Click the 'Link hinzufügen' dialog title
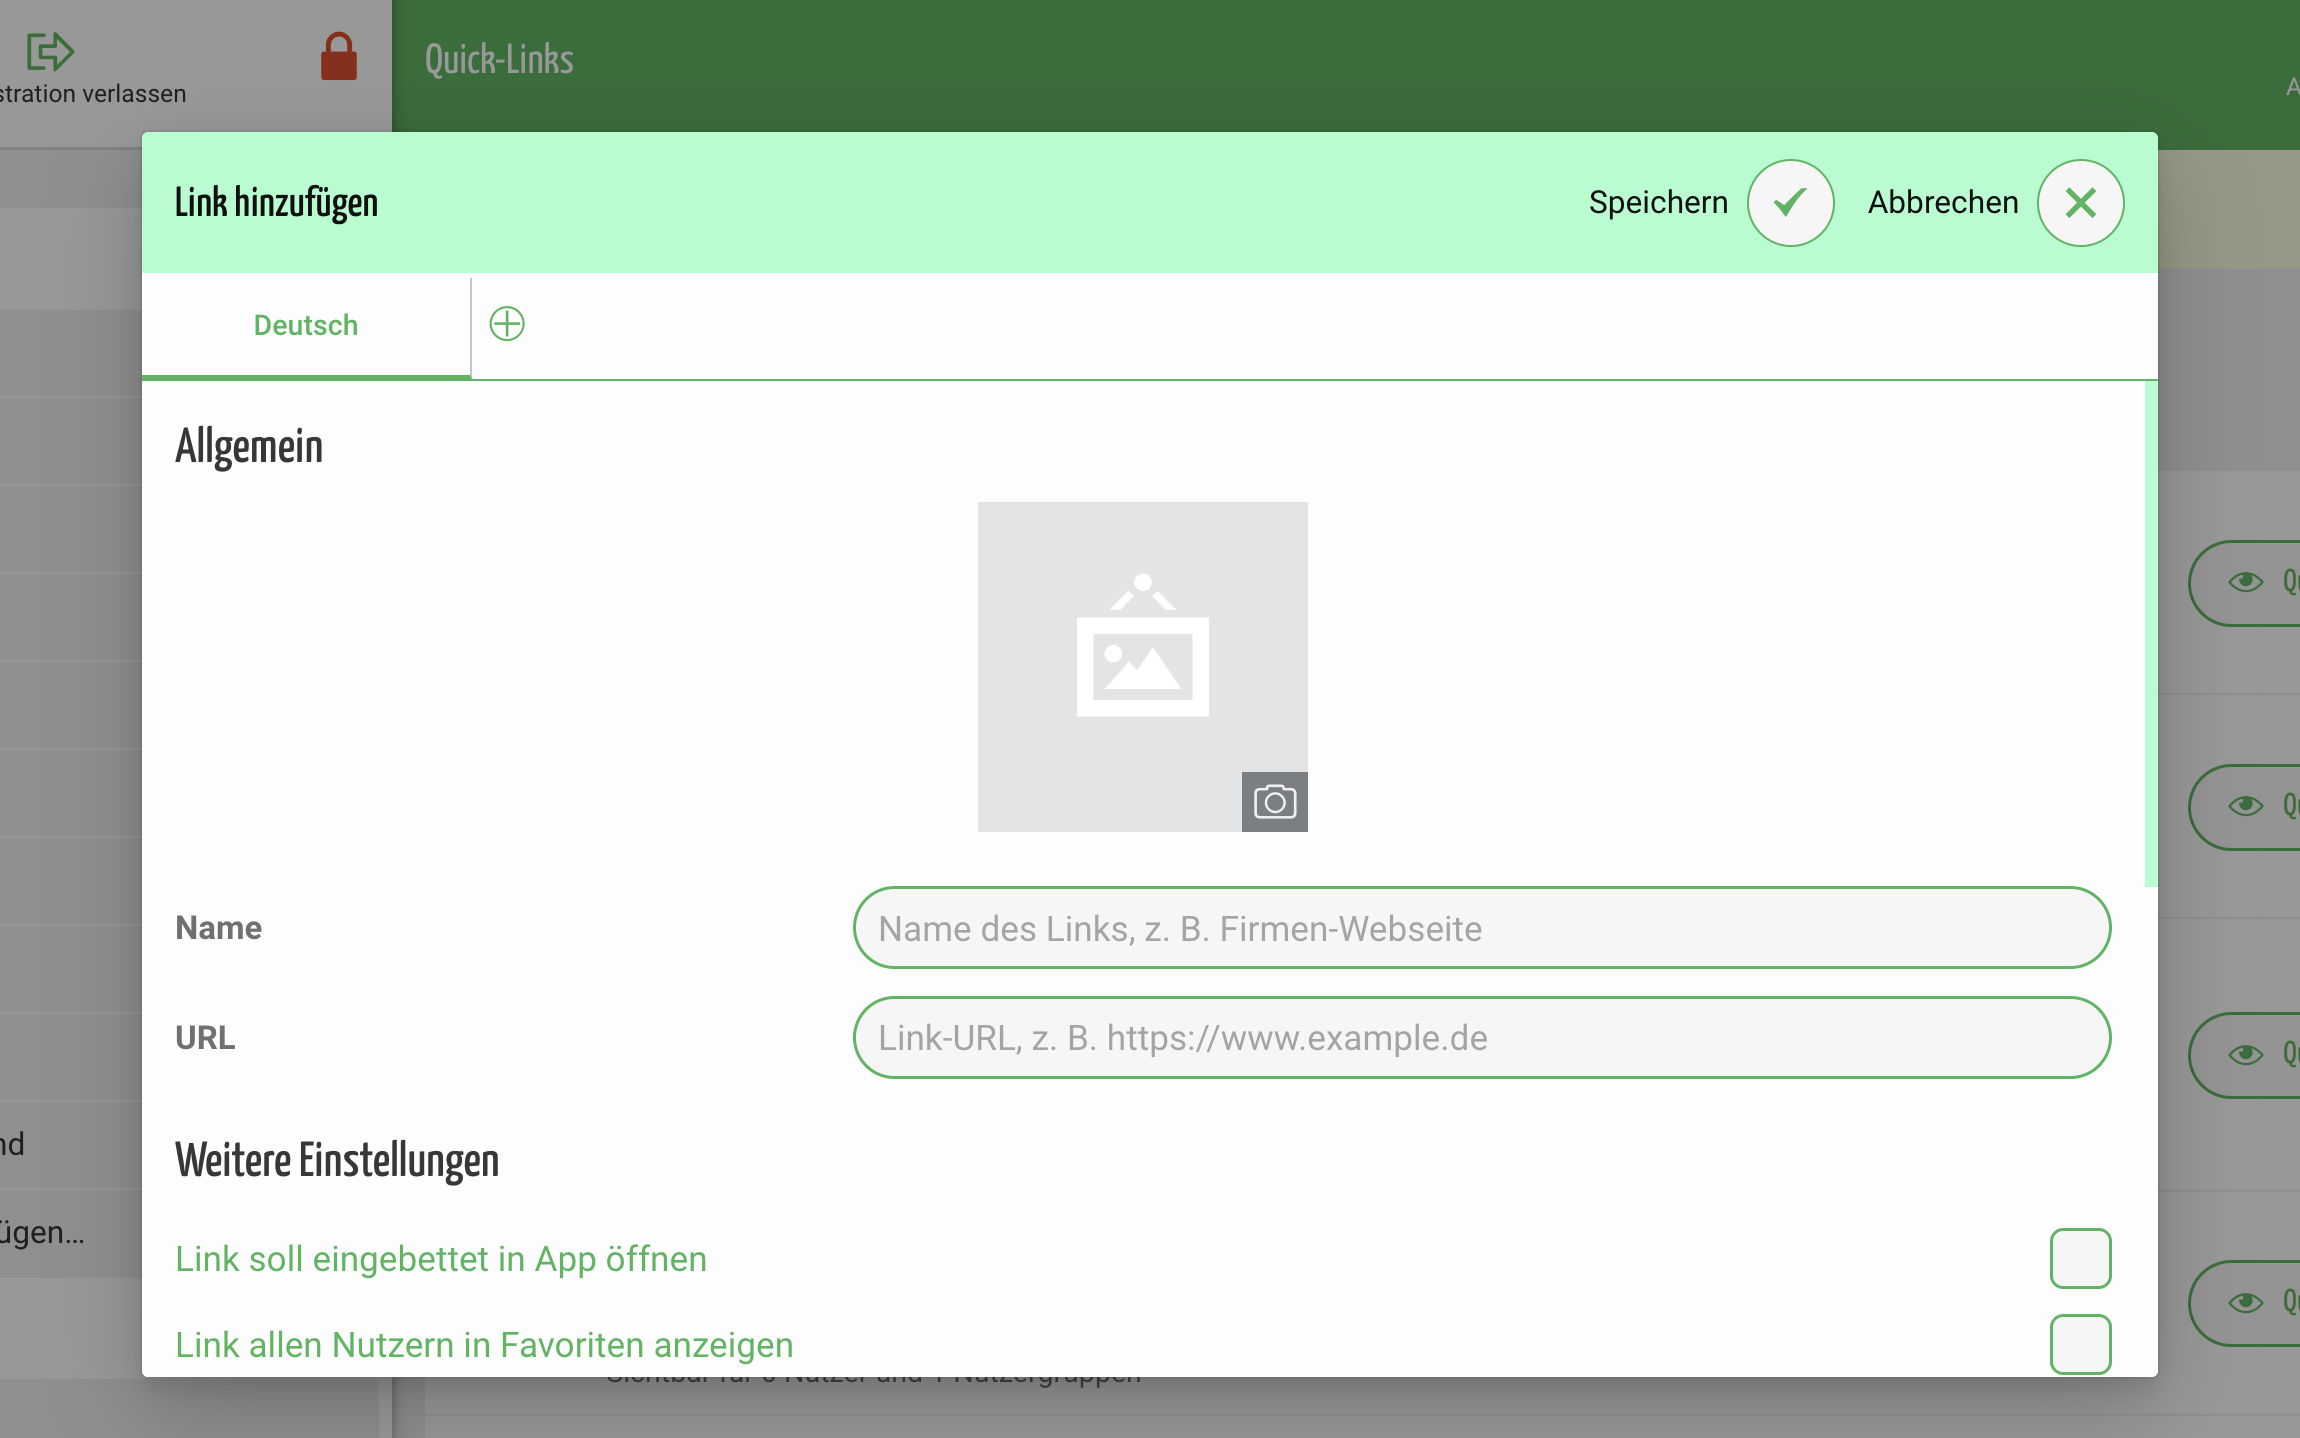The height and width of the screenshot is (1438, 2300). (276, 203)
